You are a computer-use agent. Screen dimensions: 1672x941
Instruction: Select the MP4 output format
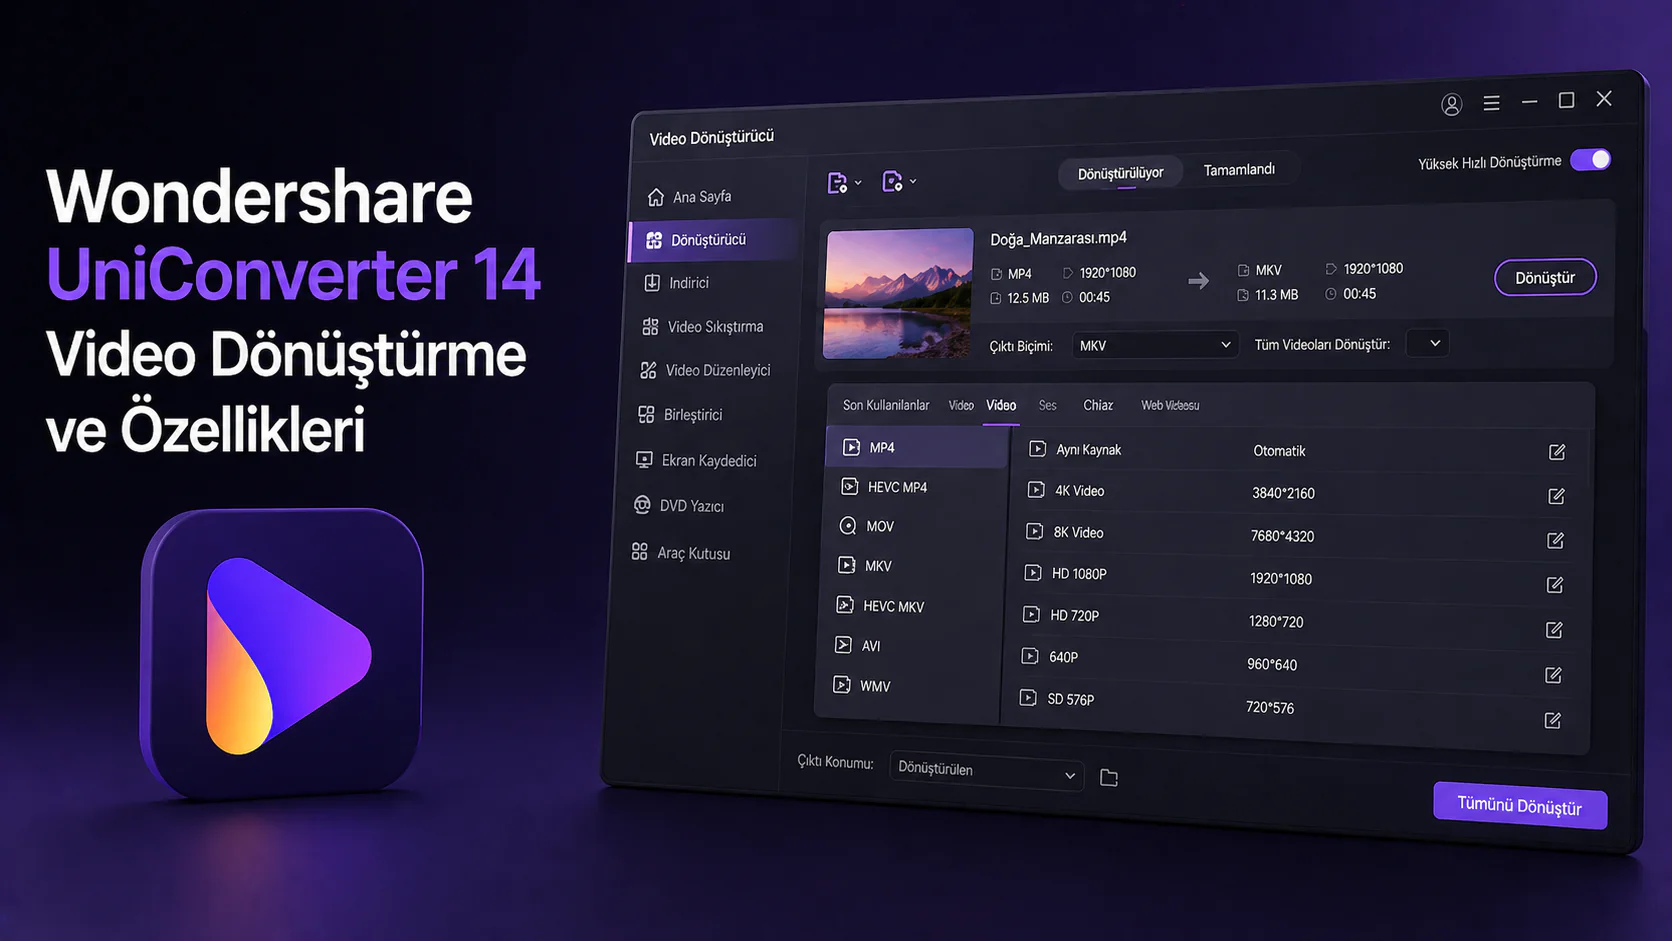tap(882, 447)
